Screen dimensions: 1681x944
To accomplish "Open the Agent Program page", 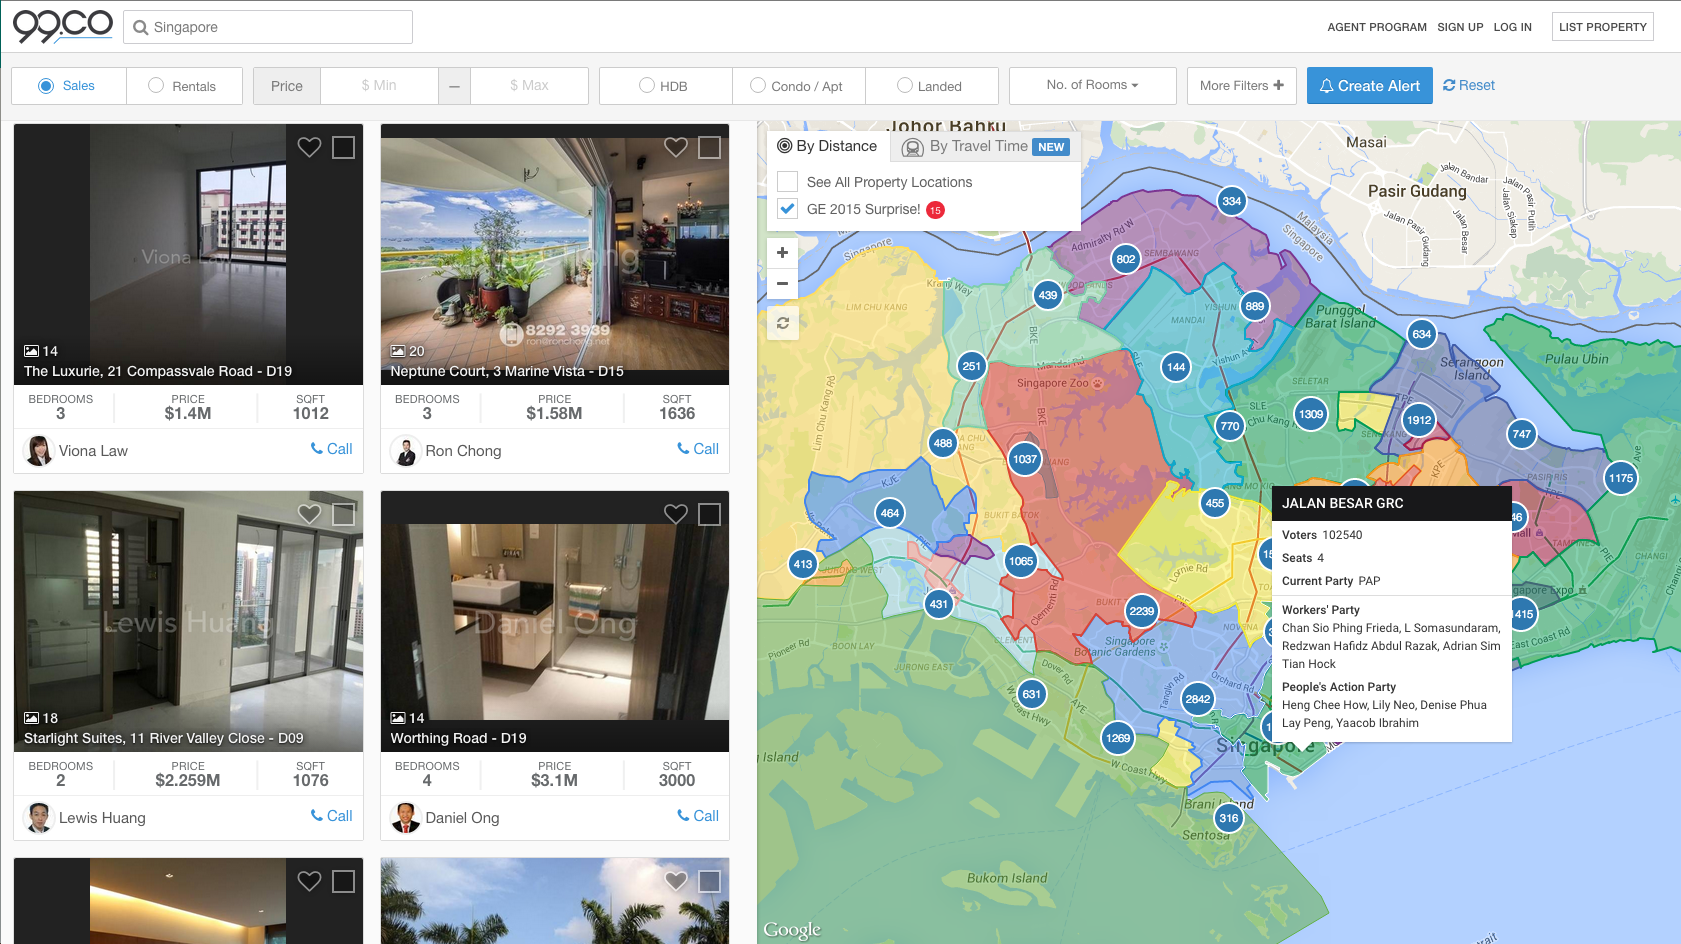I will tap(1377, 27).
